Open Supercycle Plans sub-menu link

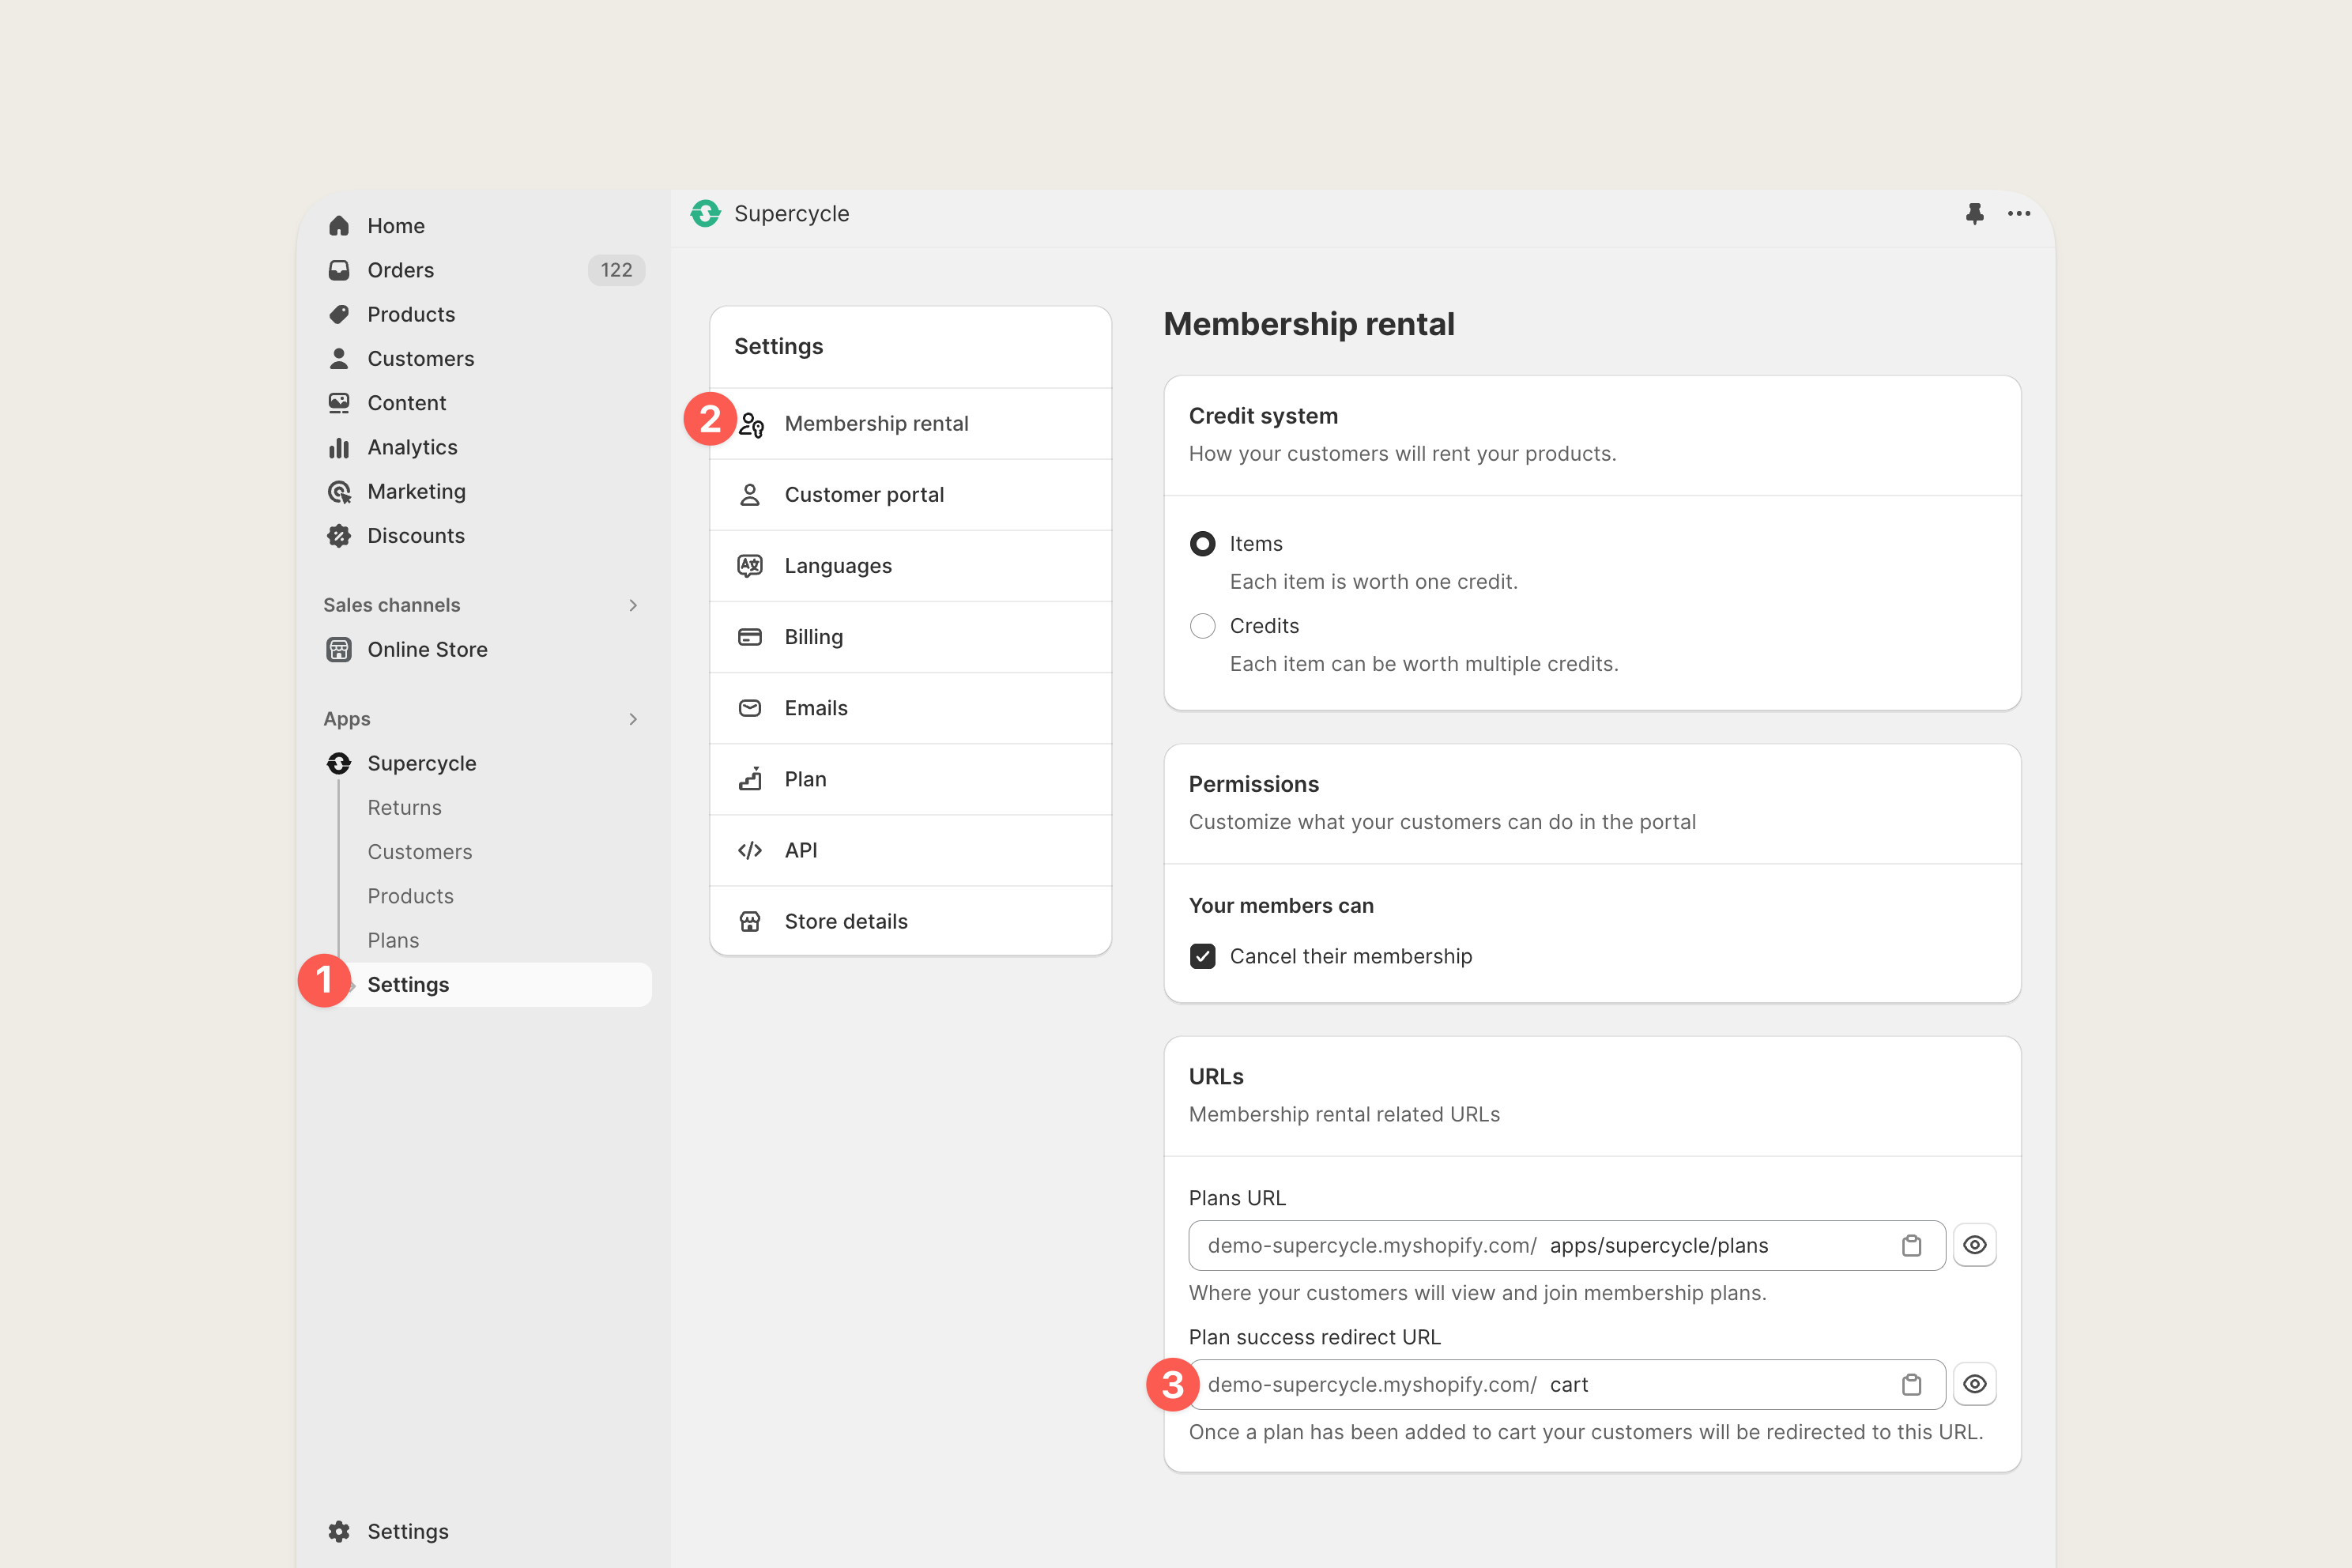(x=393, y=940)
